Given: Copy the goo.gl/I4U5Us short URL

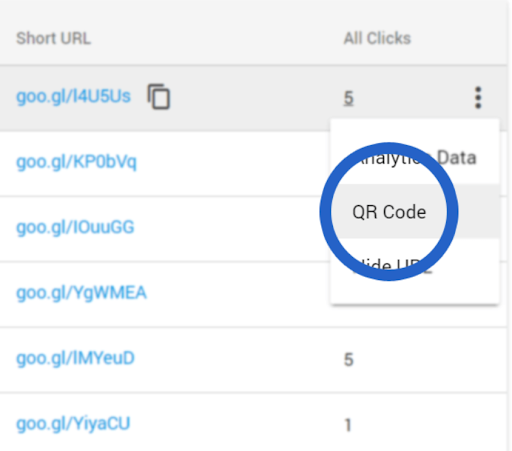Looking at the screenshot, I should (x=159, y=97).
